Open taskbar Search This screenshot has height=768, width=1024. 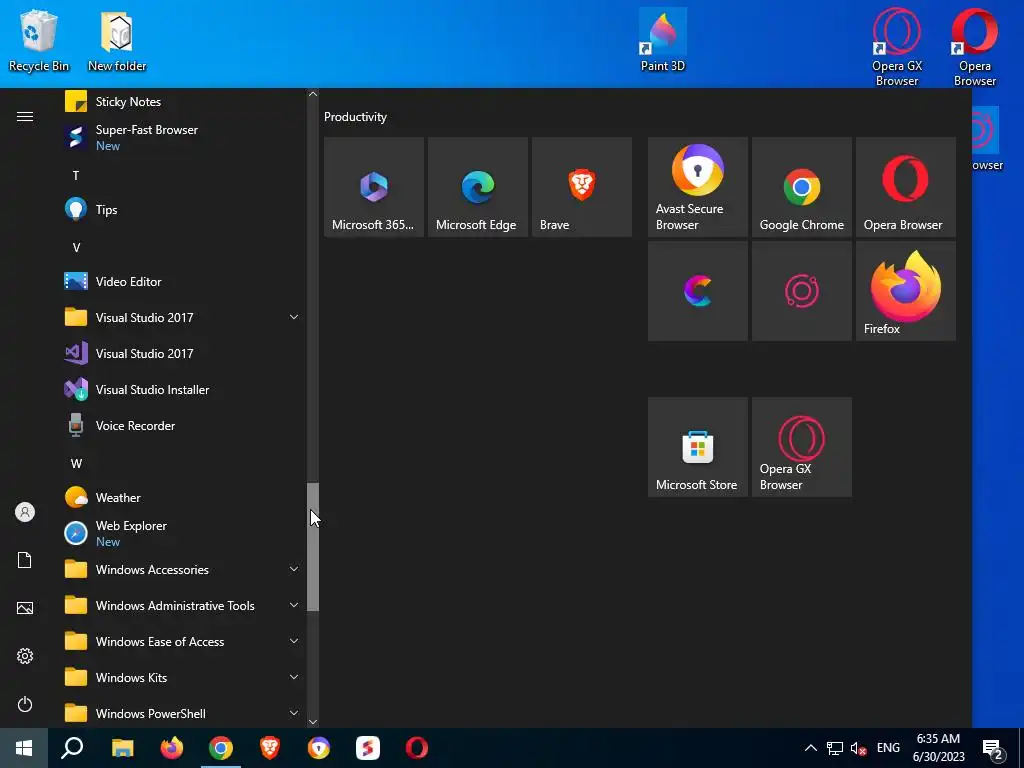point(72,748)
